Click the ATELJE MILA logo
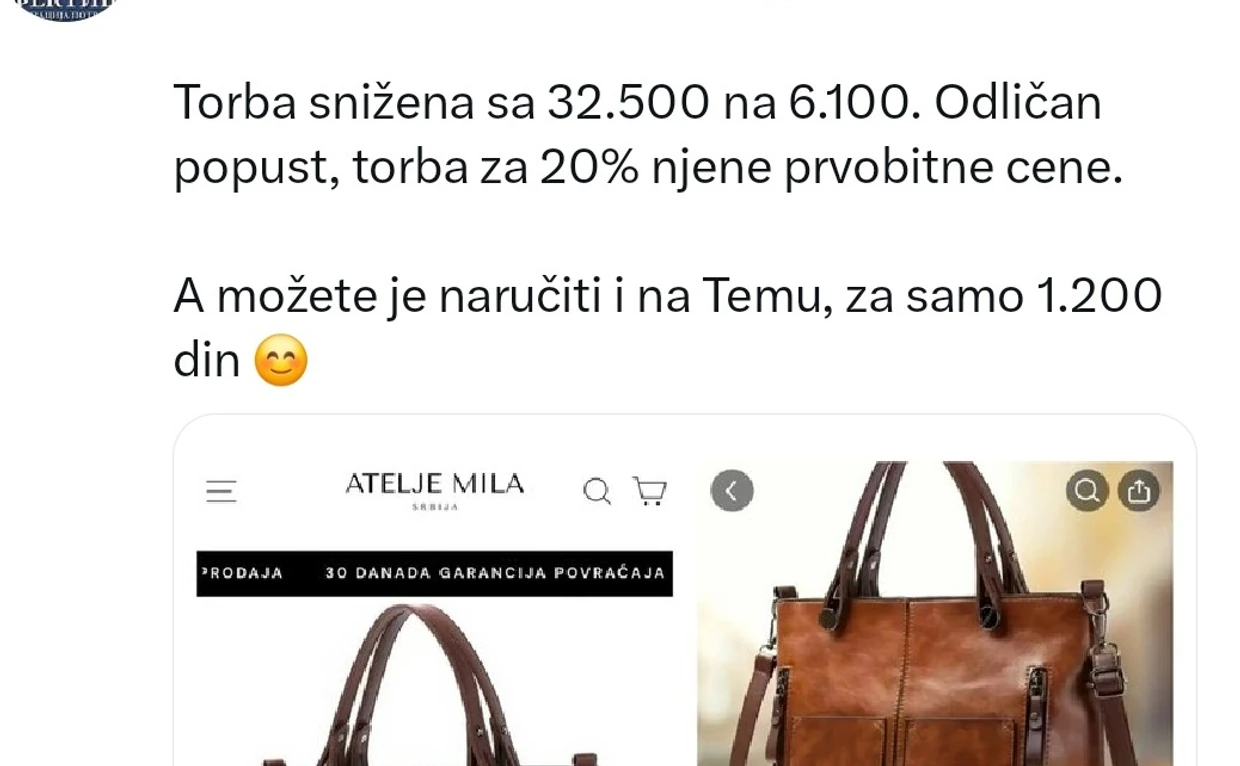Viewport: 1240px width, 766px height. coord(434,485)
